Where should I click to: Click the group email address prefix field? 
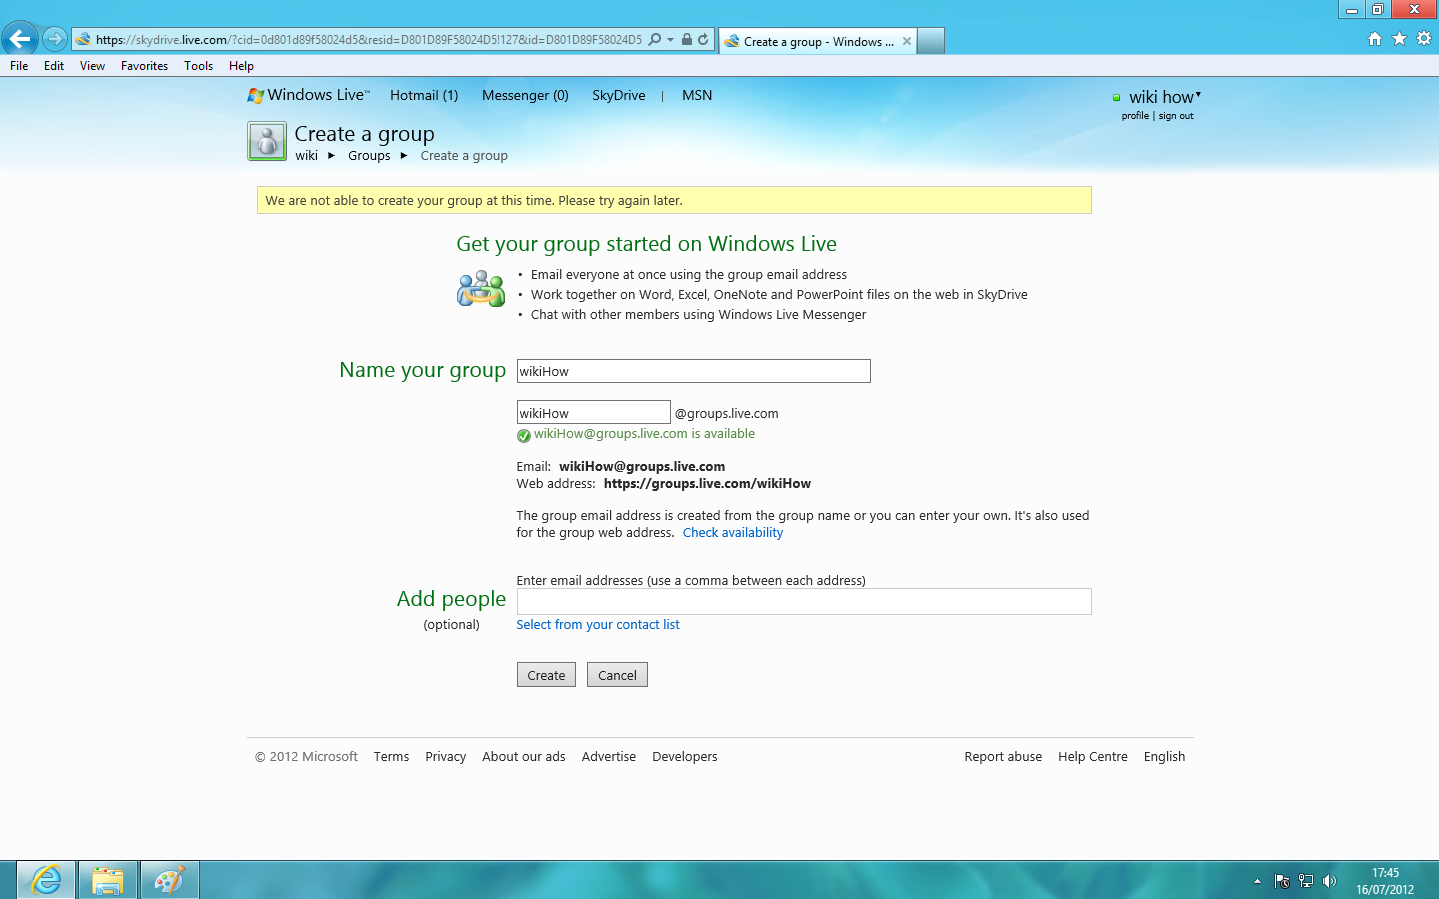(x=593, y=412)
